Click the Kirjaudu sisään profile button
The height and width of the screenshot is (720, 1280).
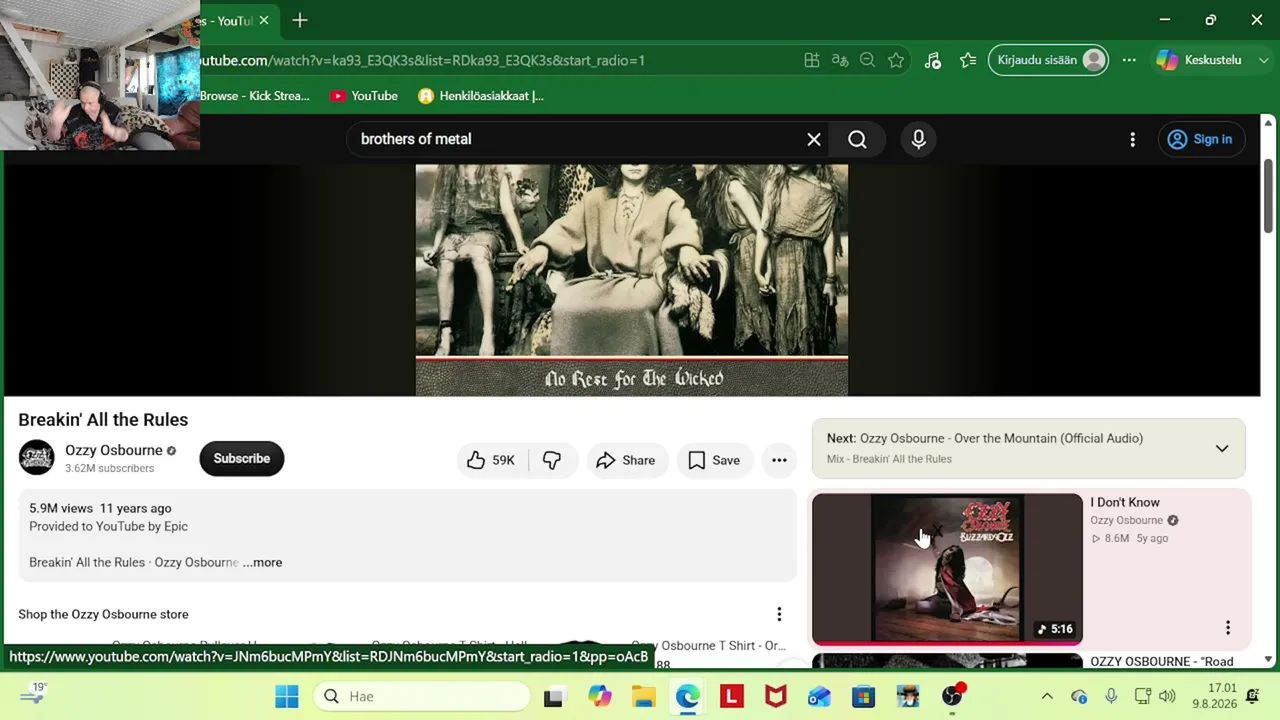1048,60
